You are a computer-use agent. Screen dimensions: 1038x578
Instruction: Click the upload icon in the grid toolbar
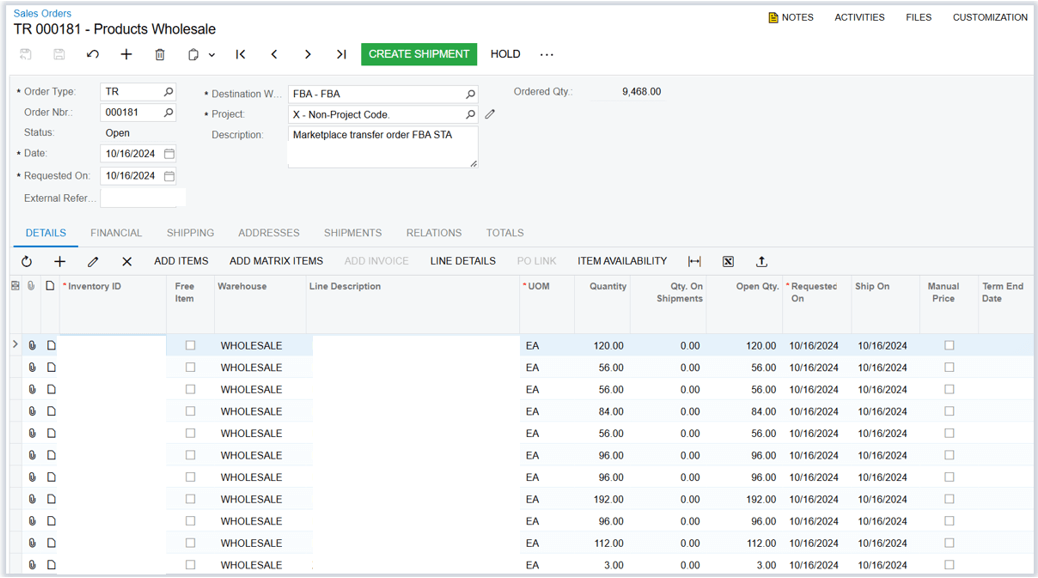pyautogui.click(x=762, y=262)
